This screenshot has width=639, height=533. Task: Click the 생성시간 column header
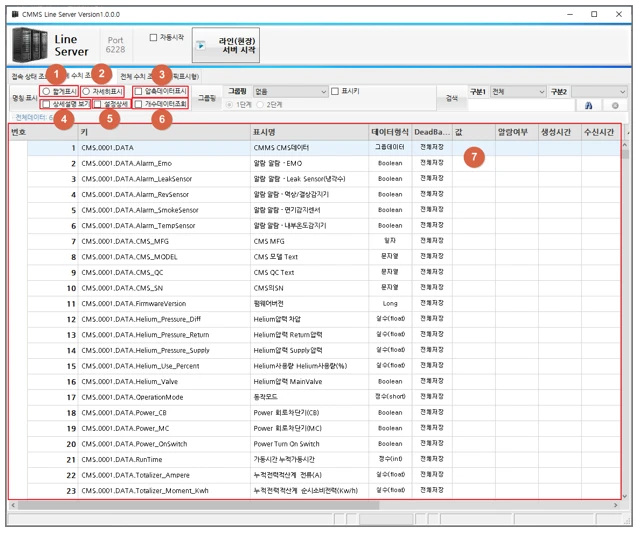(x=560, y=132)
